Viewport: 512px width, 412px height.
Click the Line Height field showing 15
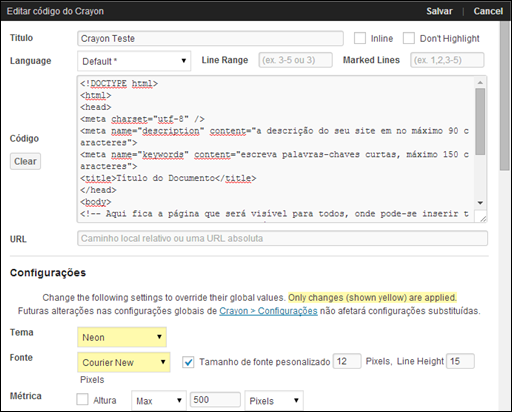(x=460, y=361)
